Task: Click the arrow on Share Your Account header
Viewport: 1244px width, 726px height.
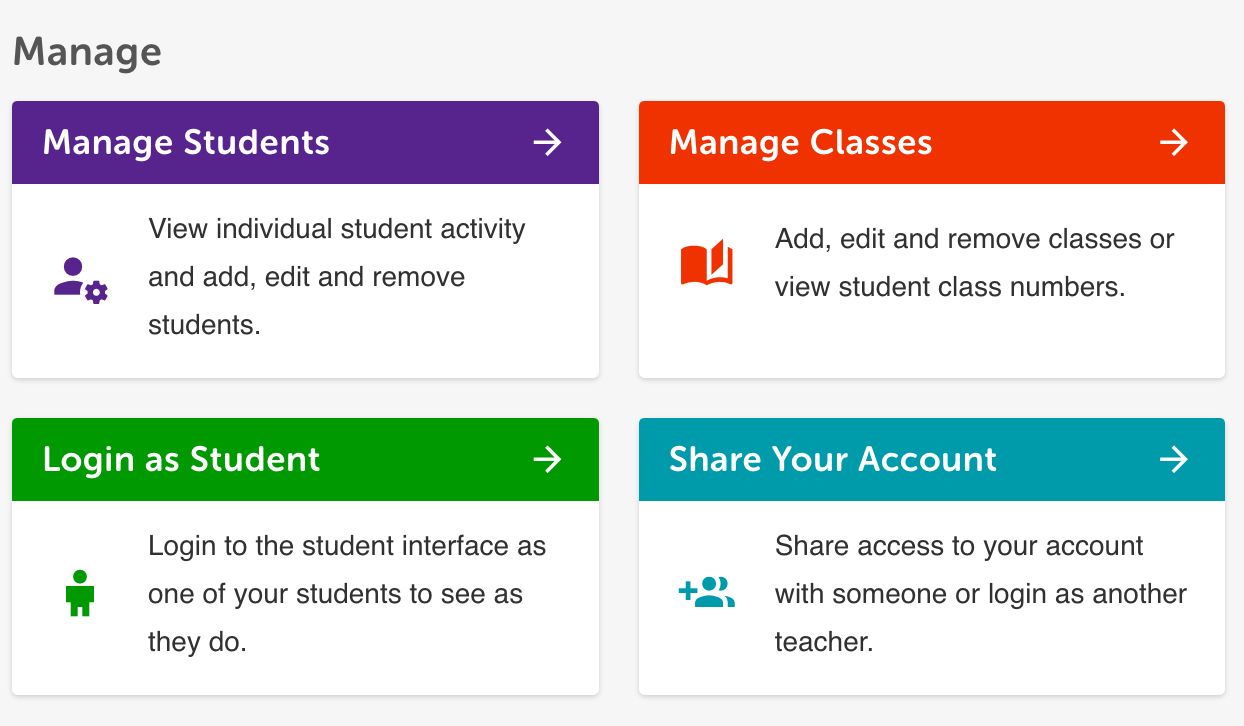Action: [x=1173, y=459]
